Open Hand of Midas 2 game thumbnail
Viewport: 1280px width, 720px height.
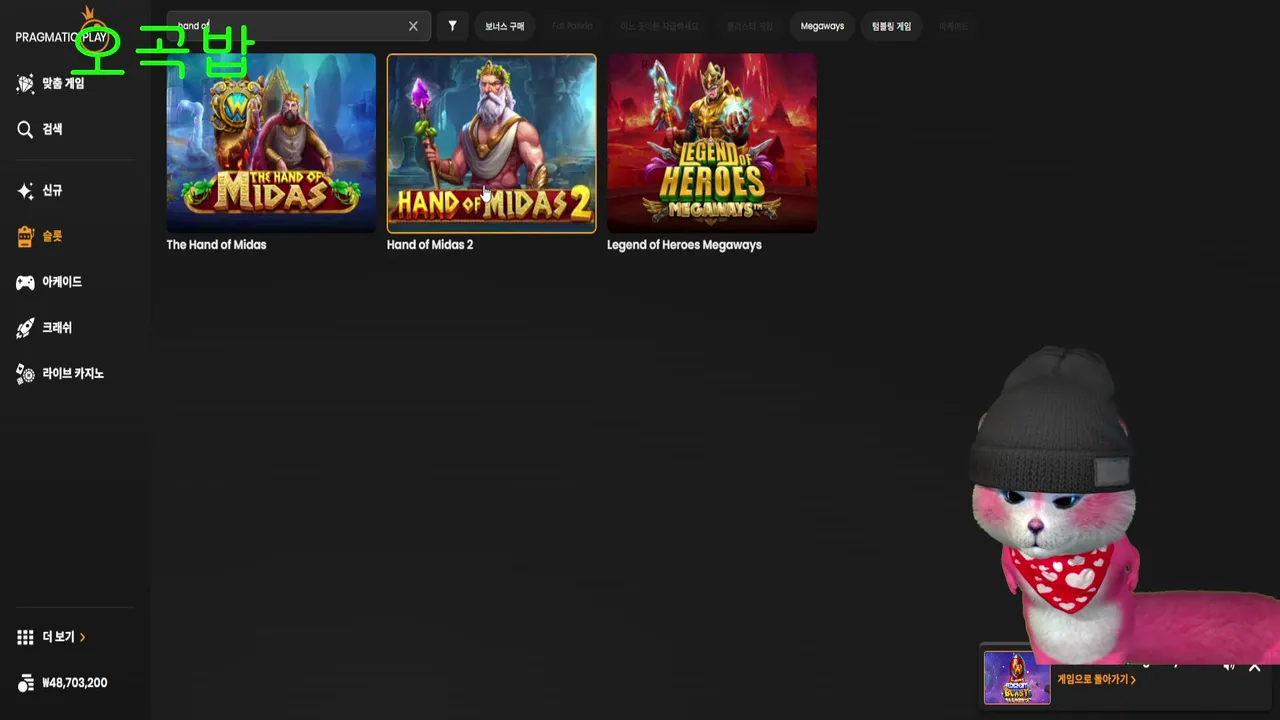tap(491, 143)
